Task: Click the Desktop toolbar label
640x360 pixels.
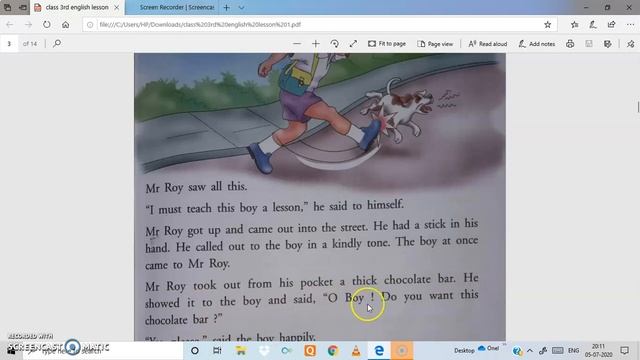Action: (464, 350)
